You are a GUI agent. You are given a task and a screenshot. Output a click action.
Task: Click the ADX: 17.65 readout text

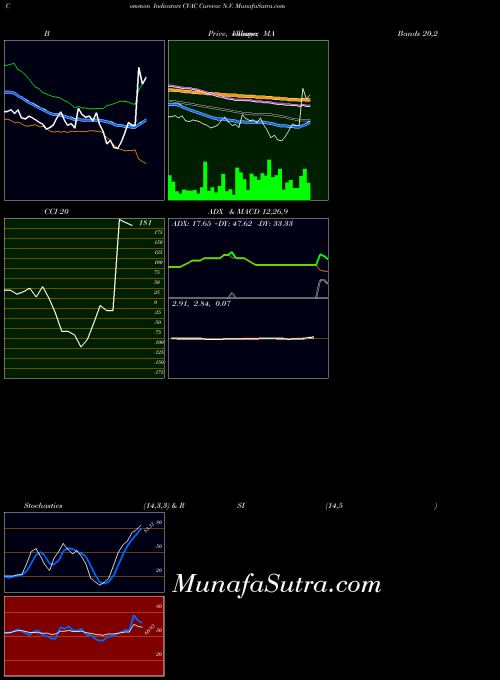tap(192, 224)
